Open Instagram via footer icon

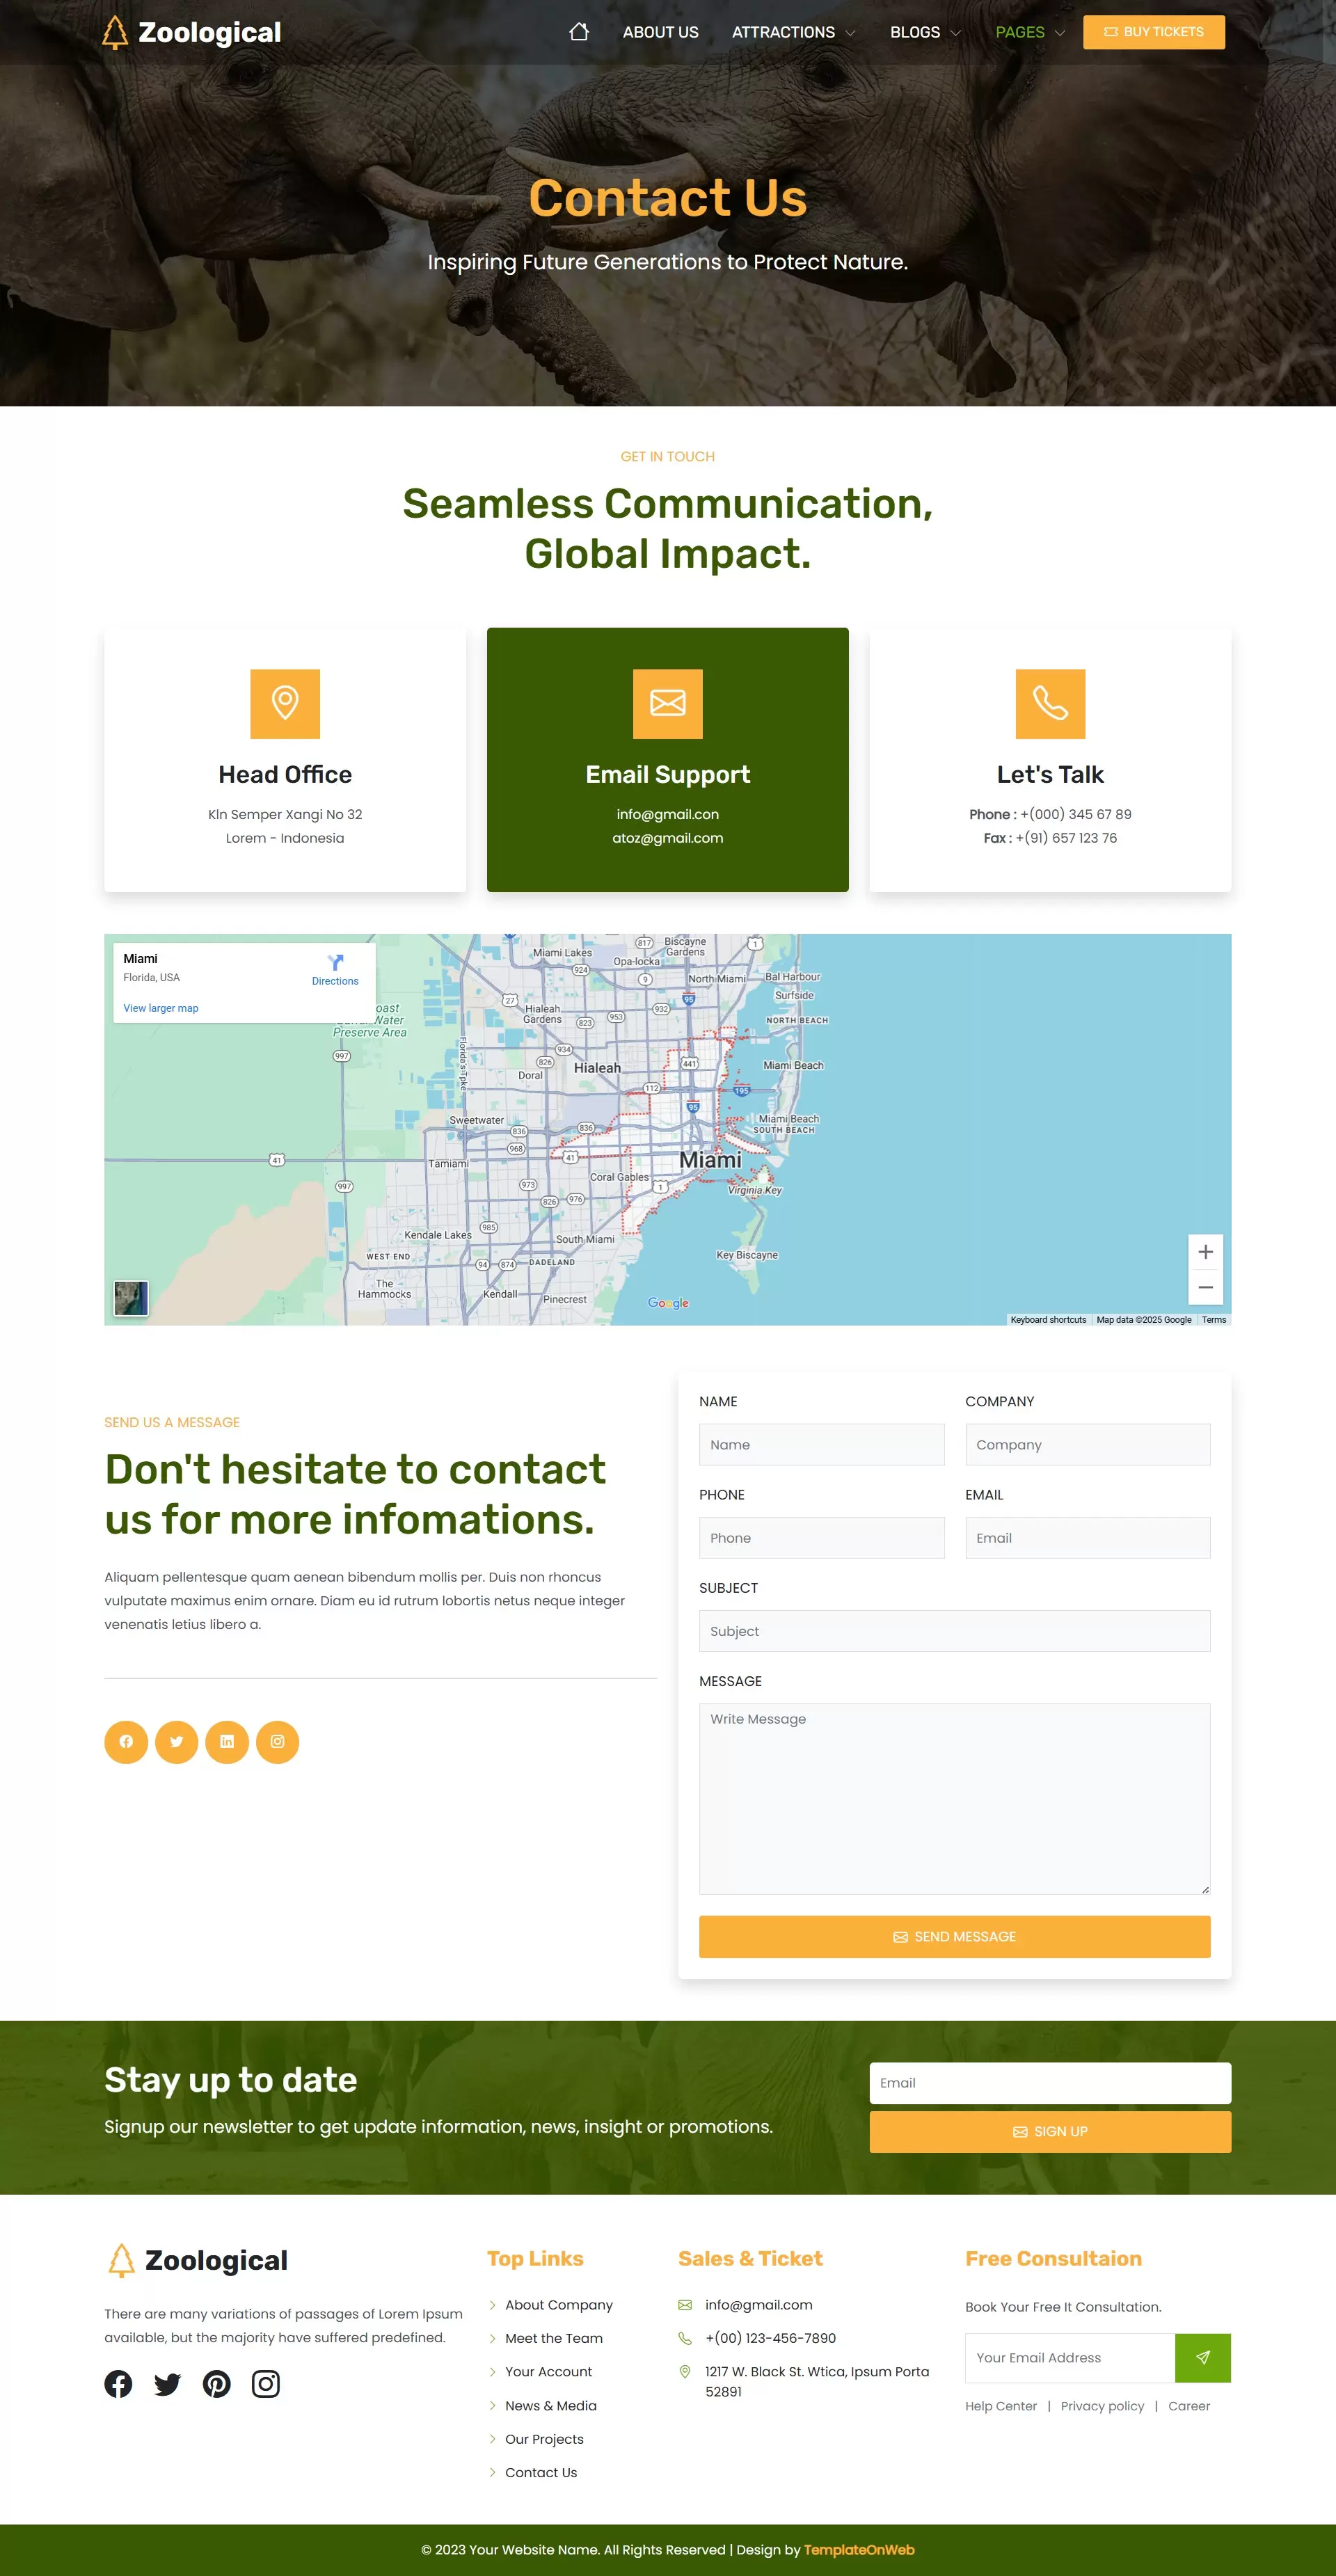click(x=265, y=2384)
